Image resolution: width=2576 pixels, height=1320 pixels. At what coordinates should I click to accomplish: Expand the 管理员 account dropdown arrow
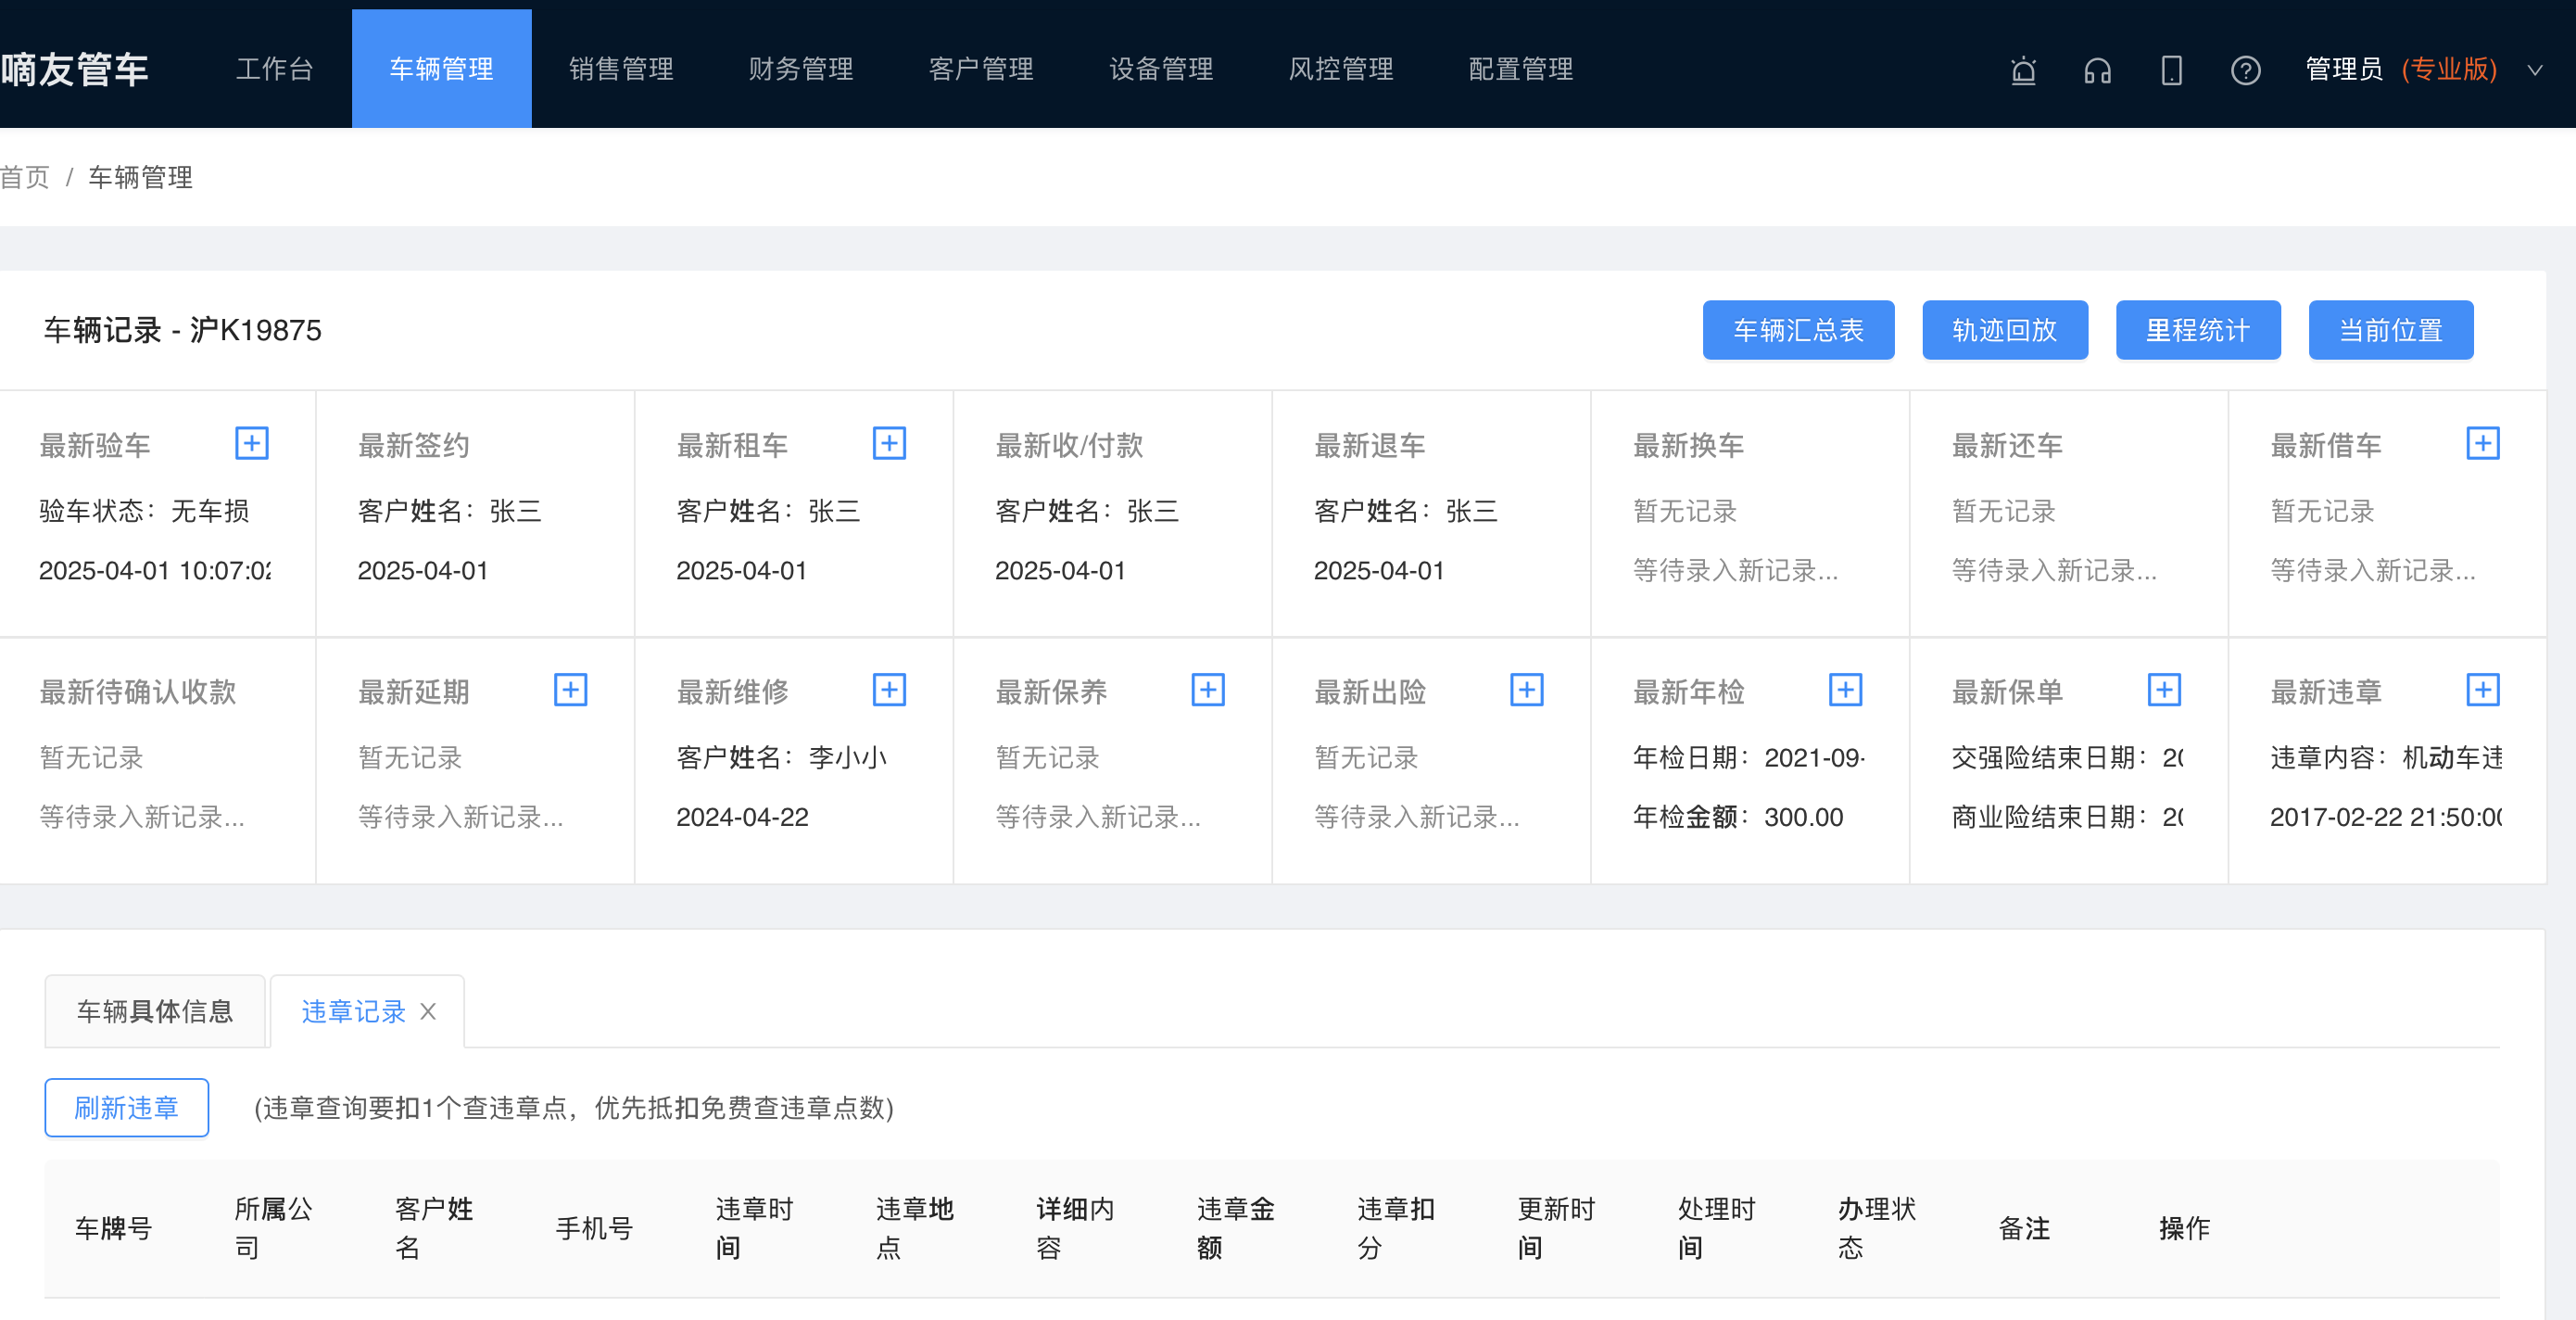[x=2534, y=70]
